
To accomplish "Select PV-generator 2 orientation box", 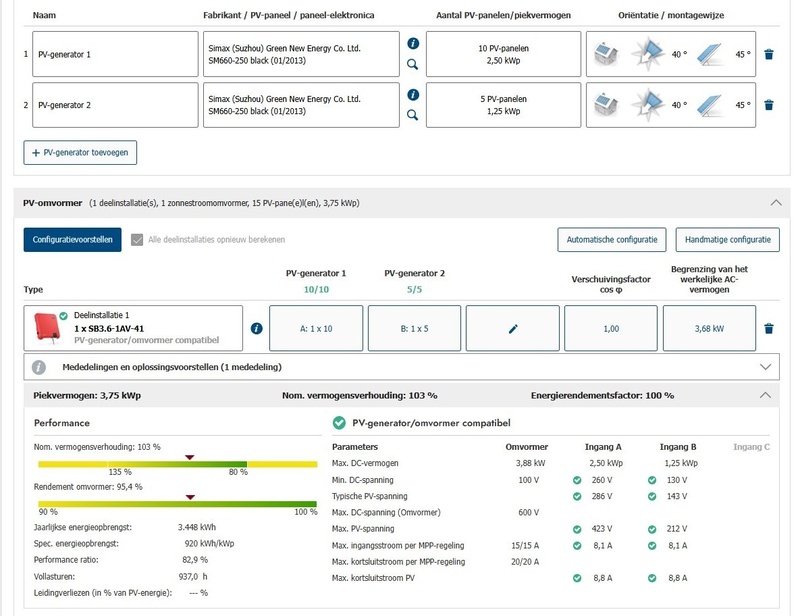I will tap(670, 105).
